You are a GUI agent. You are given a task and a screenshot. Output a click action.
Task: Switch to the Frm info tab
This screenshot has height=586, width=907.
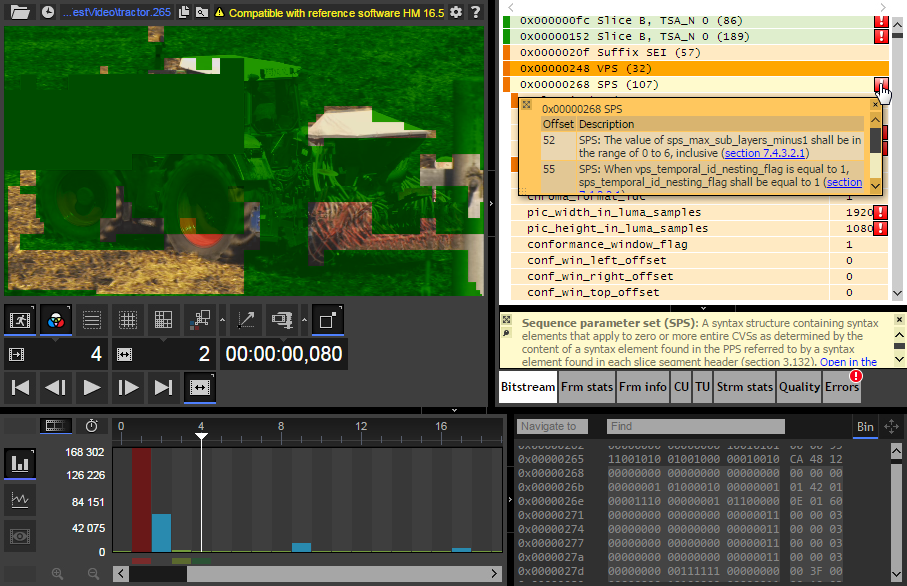point(643,387)
